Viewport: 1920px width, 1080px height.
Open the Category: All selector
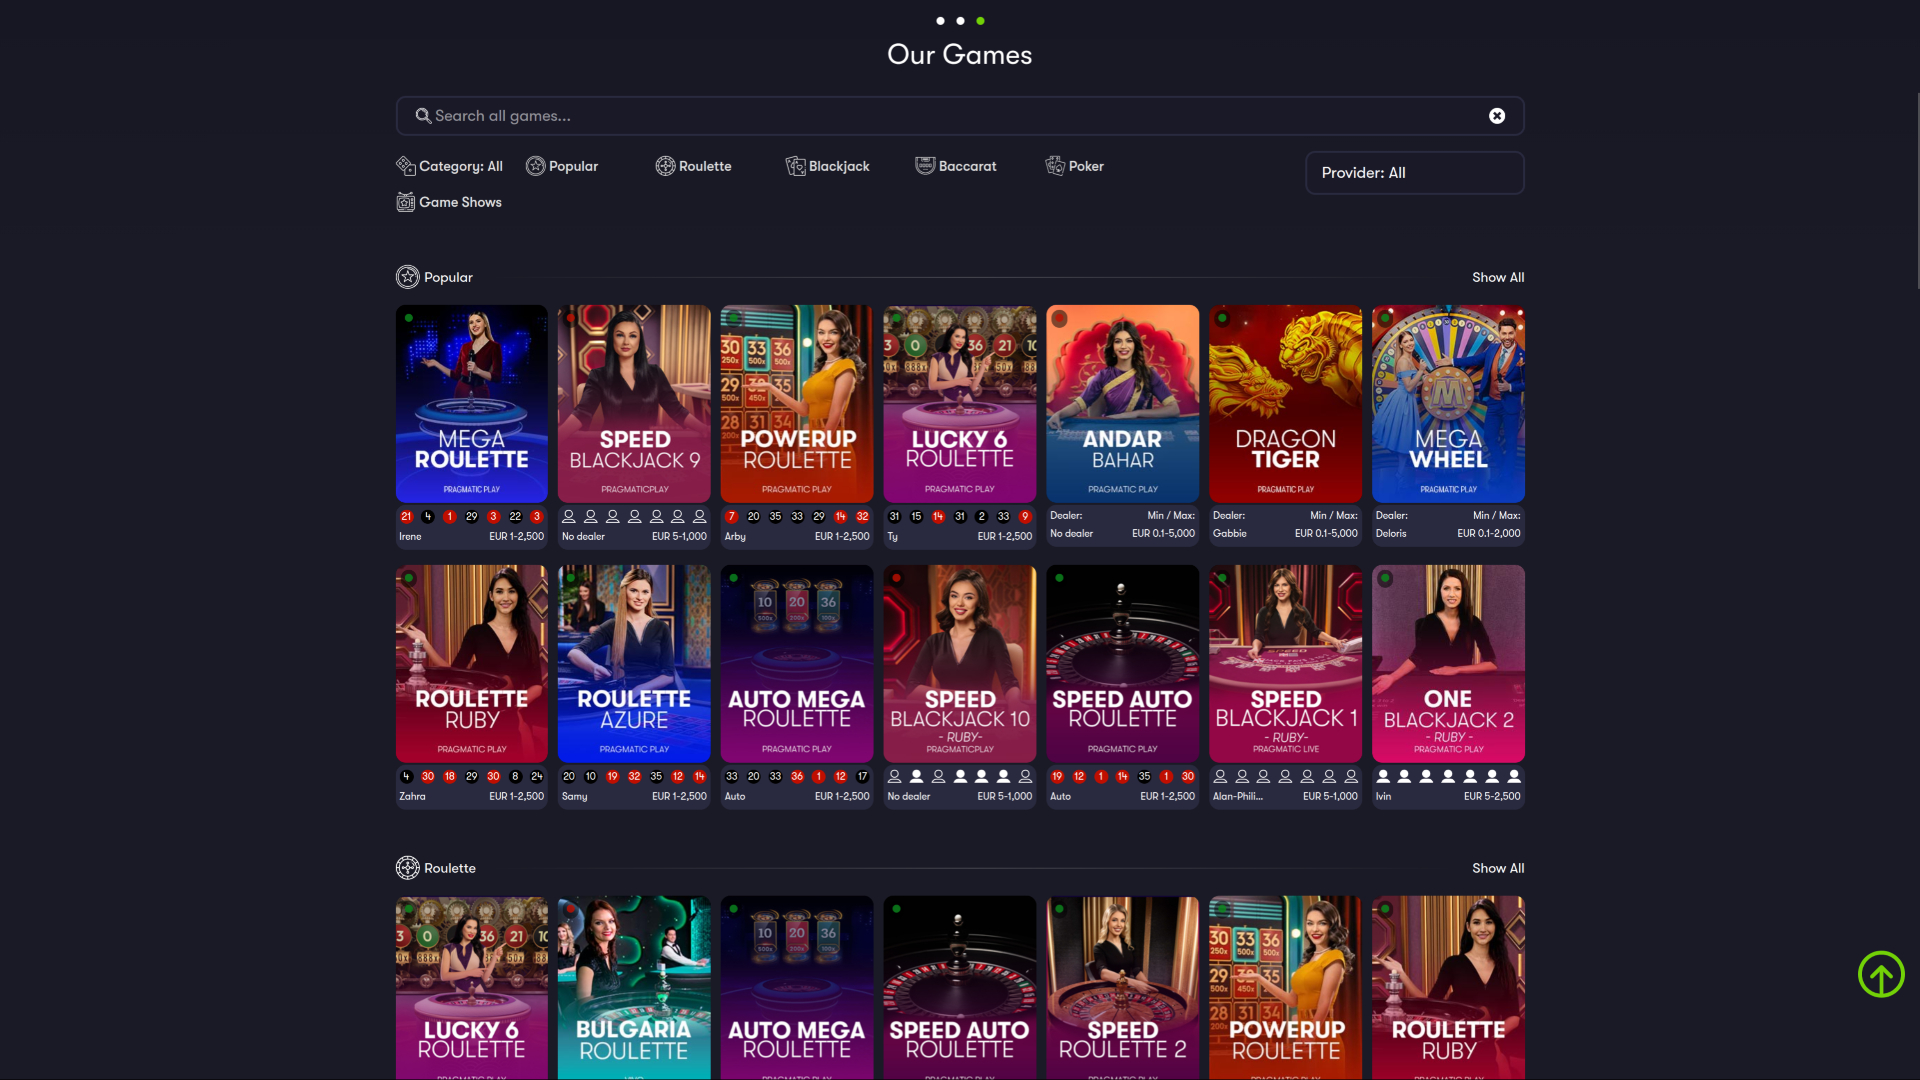pos(449,166)
